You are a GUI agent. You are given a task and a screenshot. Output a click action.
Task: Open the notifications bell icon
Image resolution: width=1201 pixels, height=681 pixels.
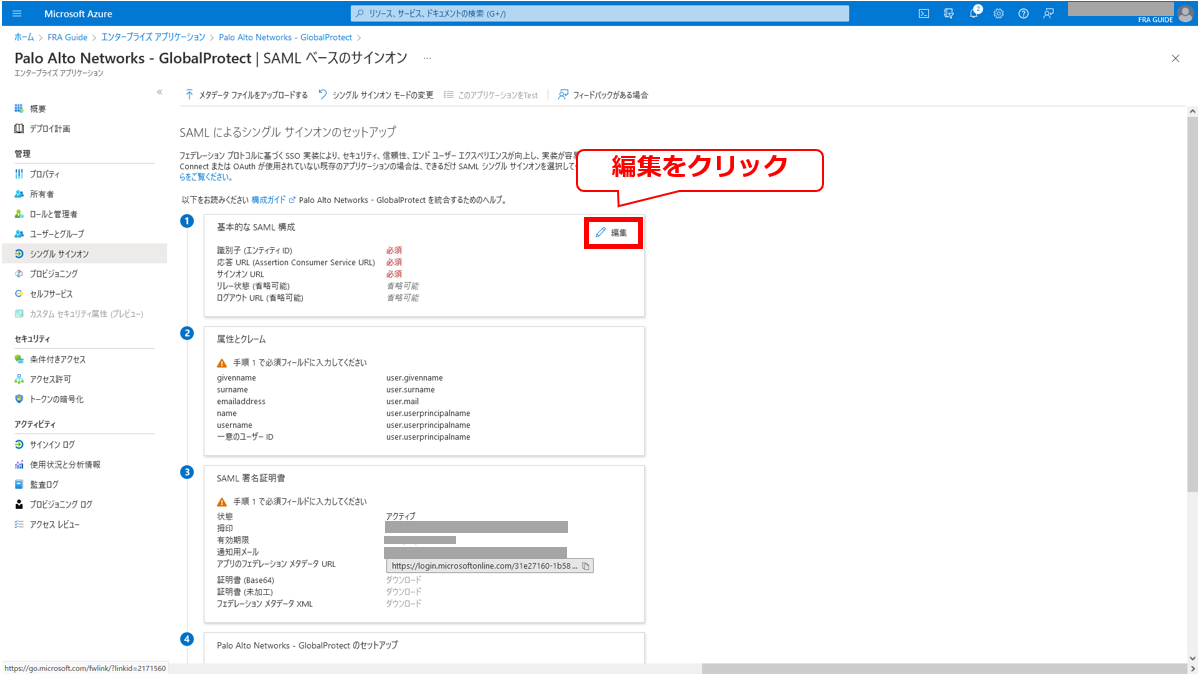(973, 14)
